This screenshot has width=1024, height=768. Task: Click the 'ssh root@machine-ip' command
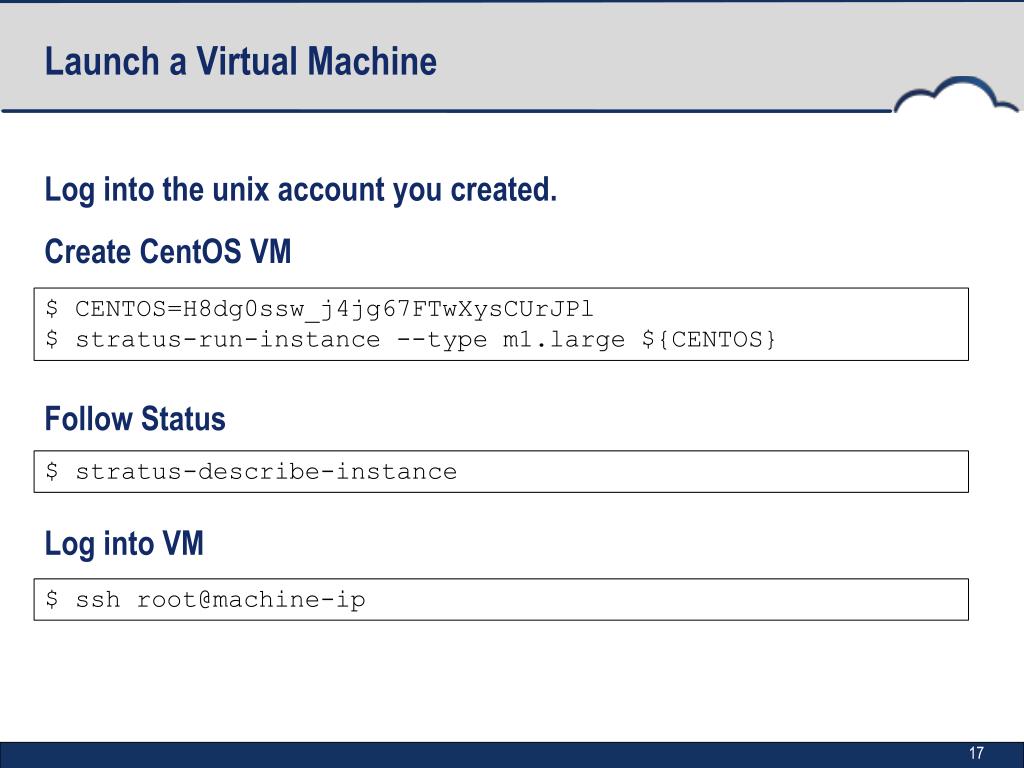pos(206,600)
